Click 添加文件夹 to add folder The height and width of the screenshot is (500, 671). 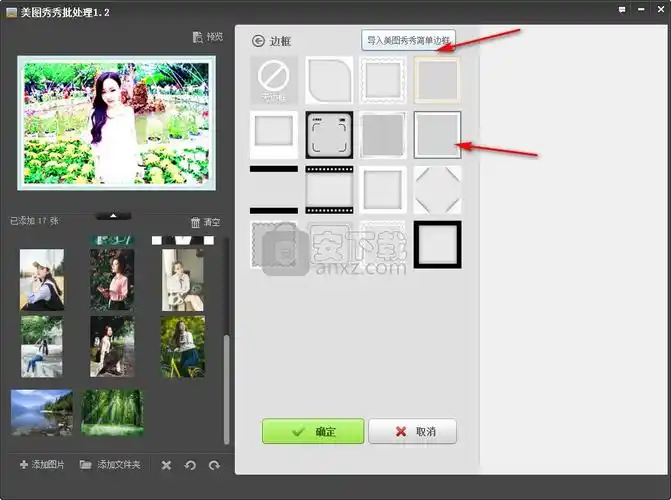pyautogui.click(x=110, y=465)
